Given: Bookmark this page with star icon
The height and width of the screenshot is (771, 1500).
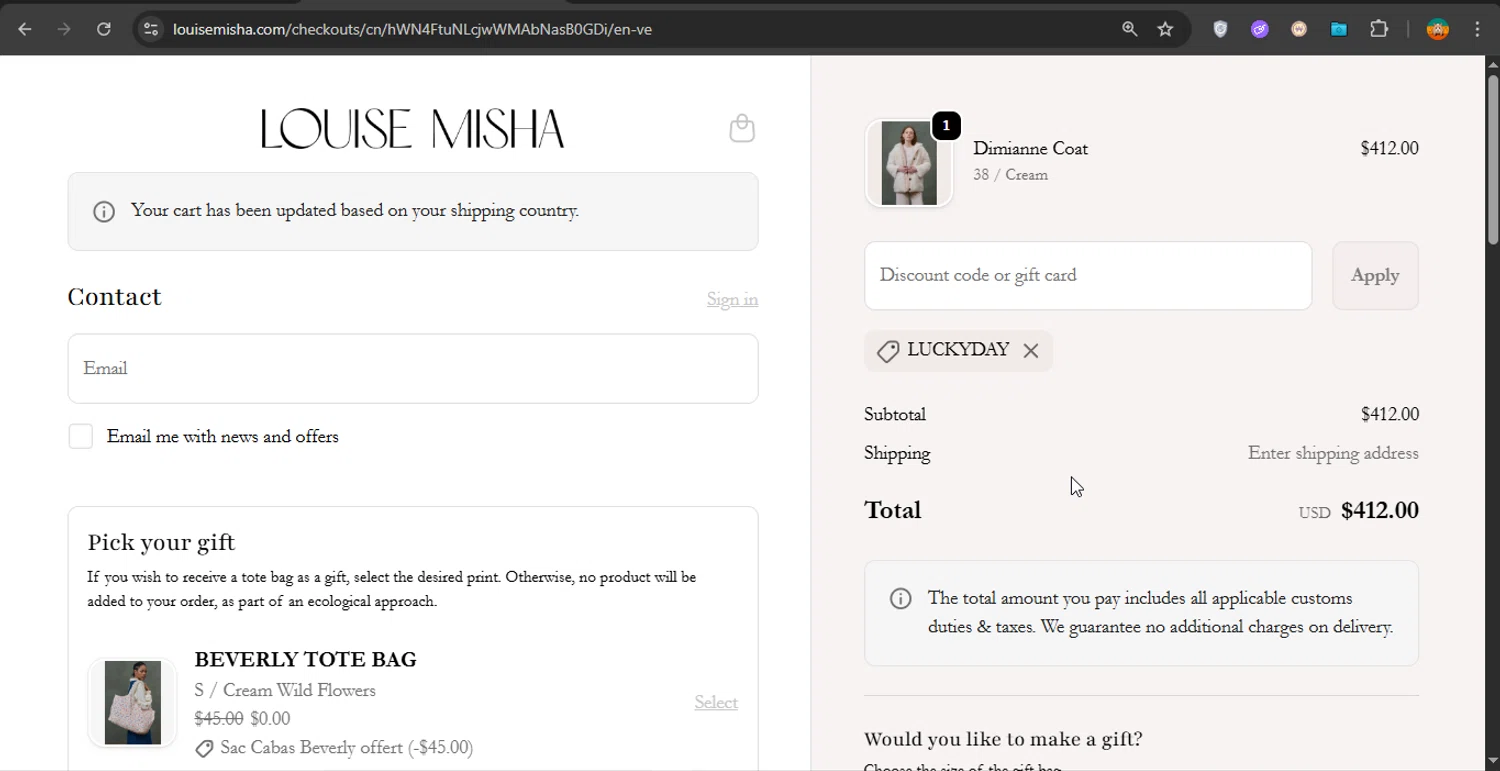Looking at the screenshot, I should pyautogui.click(x=1165, y=29).
